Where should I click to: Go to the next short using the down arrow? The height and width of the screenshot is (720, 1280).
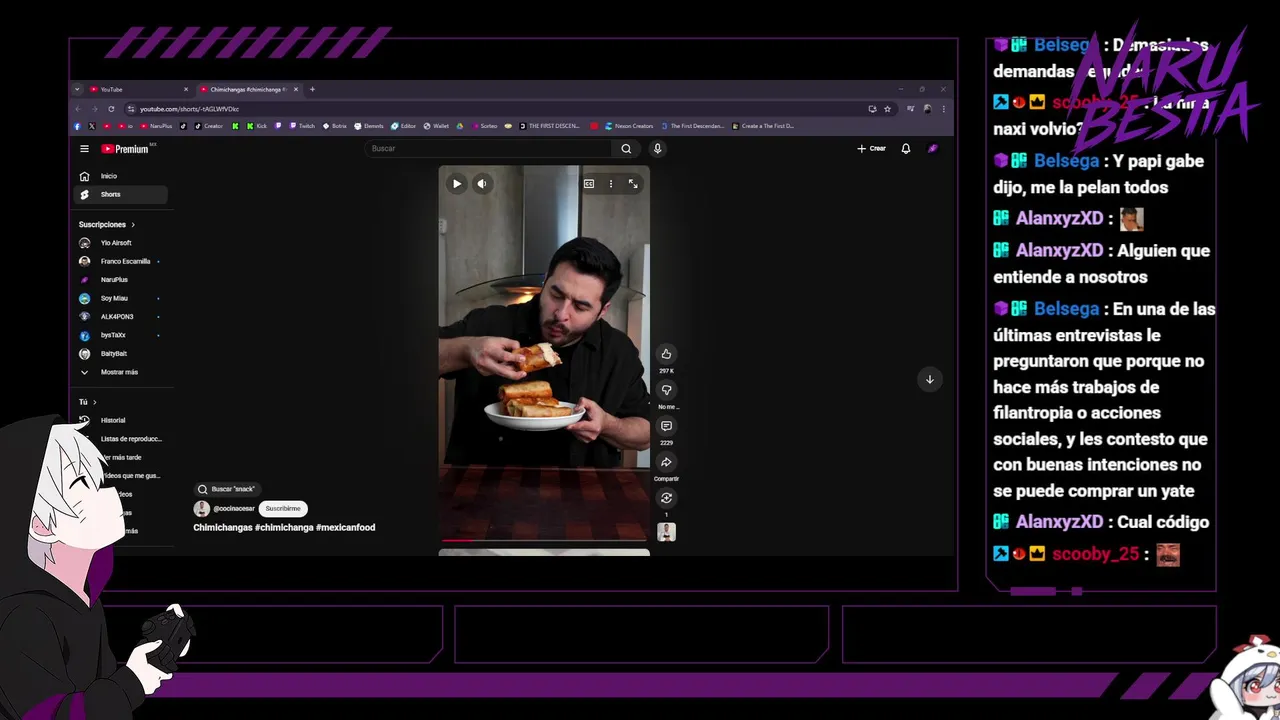point(929,379)
